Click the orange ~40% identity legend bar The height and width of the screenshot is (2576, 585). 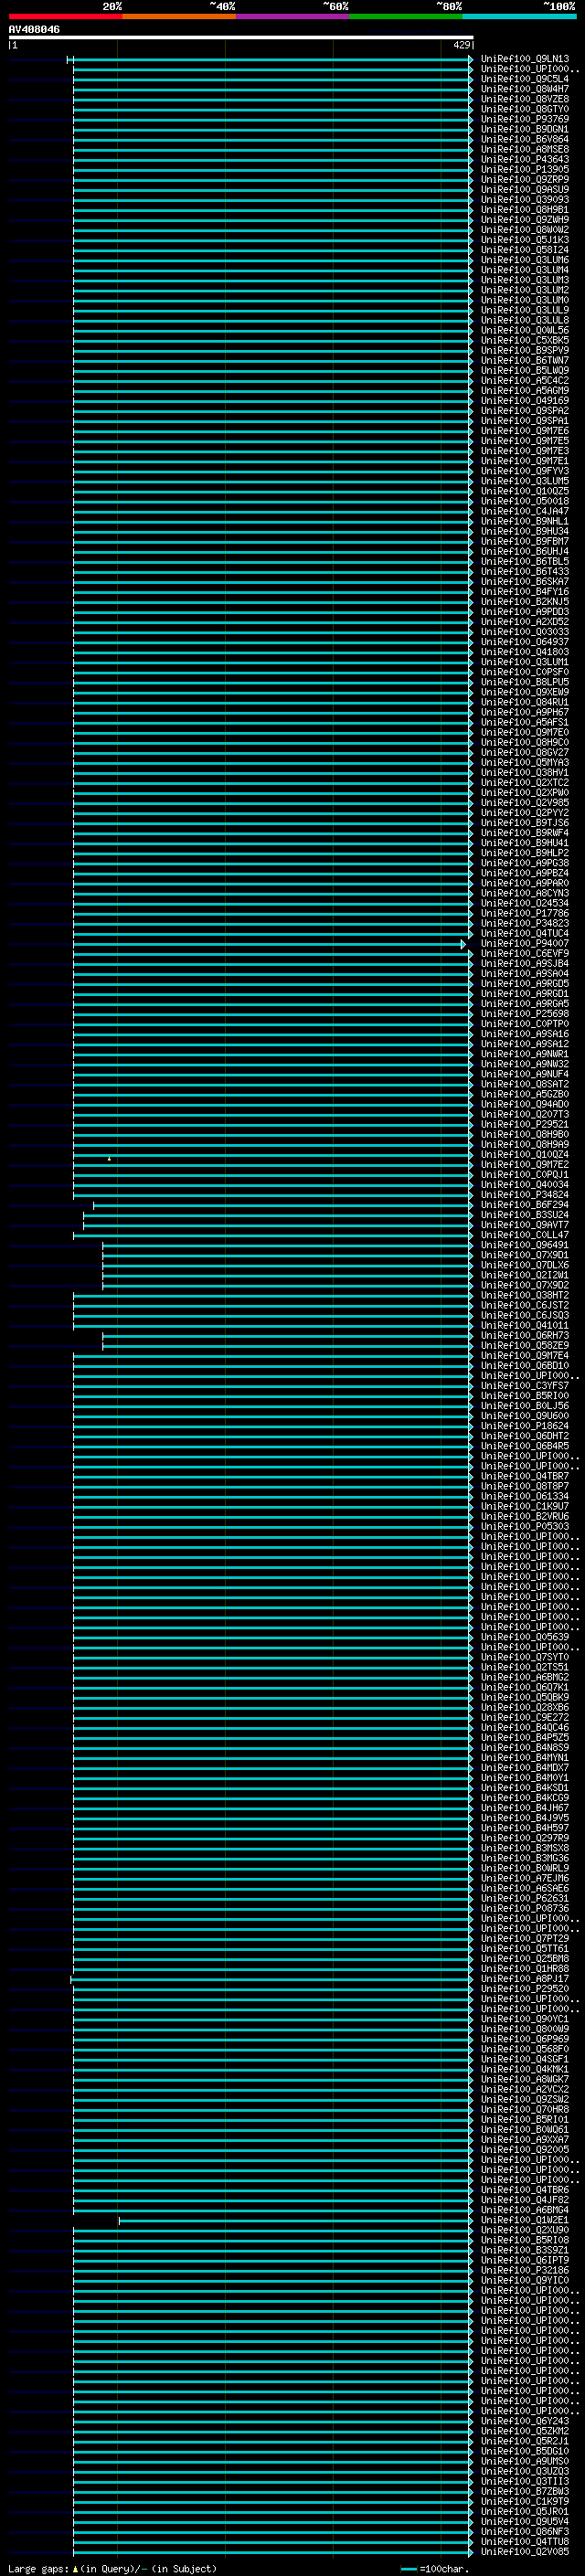click(179, 16)
